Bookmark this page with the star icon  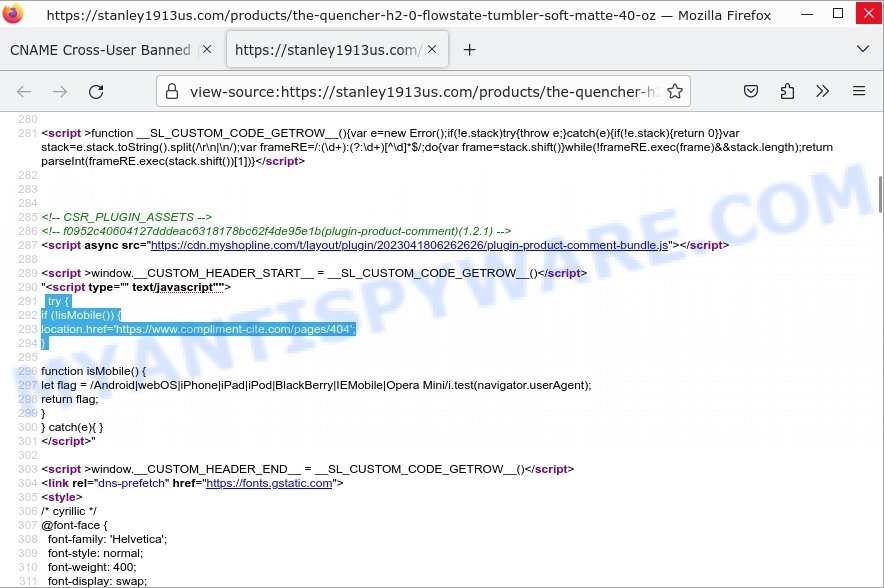[x=675, y=91]
